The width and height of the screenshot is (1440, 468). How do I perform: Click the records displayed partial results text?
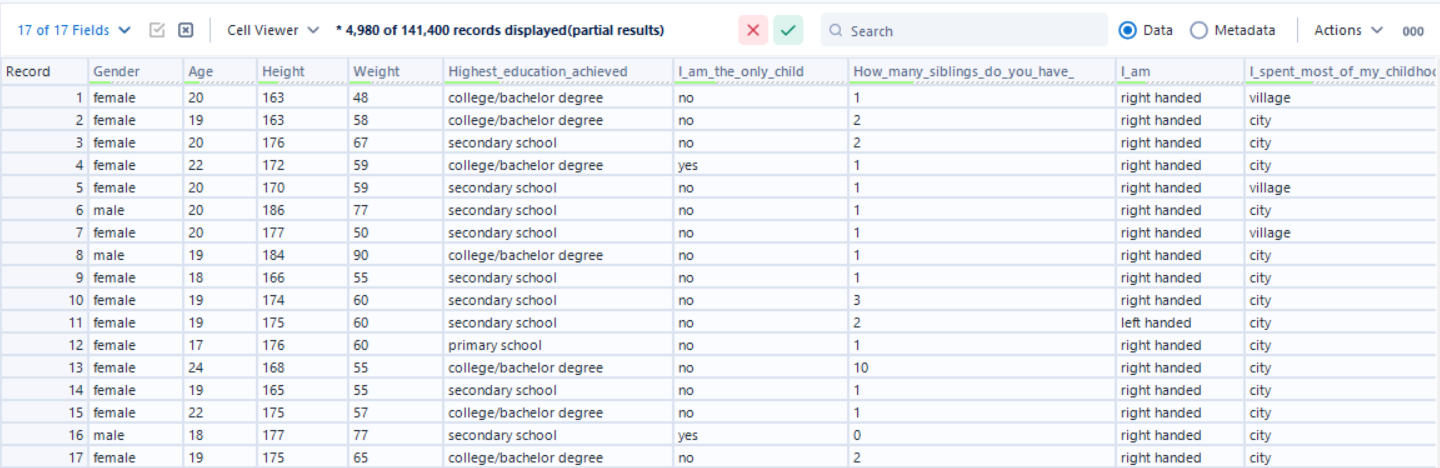pyautogui.click(x=500, y=30)
